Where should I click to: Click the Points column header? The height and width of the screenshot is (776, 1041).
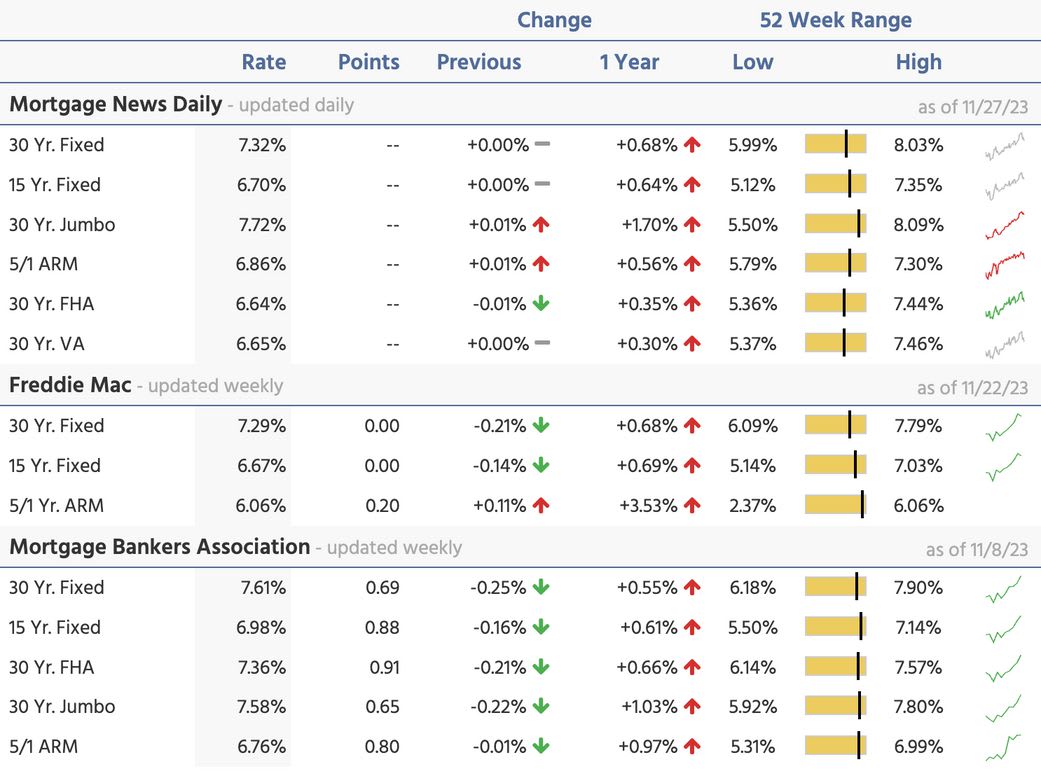369,62
